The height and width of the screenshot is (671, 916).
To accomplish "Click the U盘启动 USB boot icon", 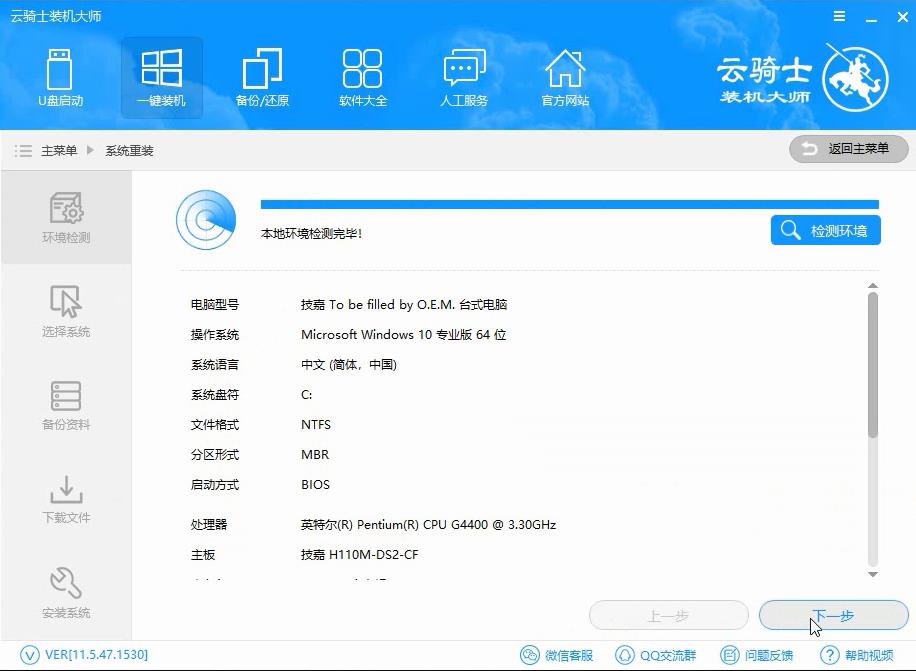I will tap(61, 77).
